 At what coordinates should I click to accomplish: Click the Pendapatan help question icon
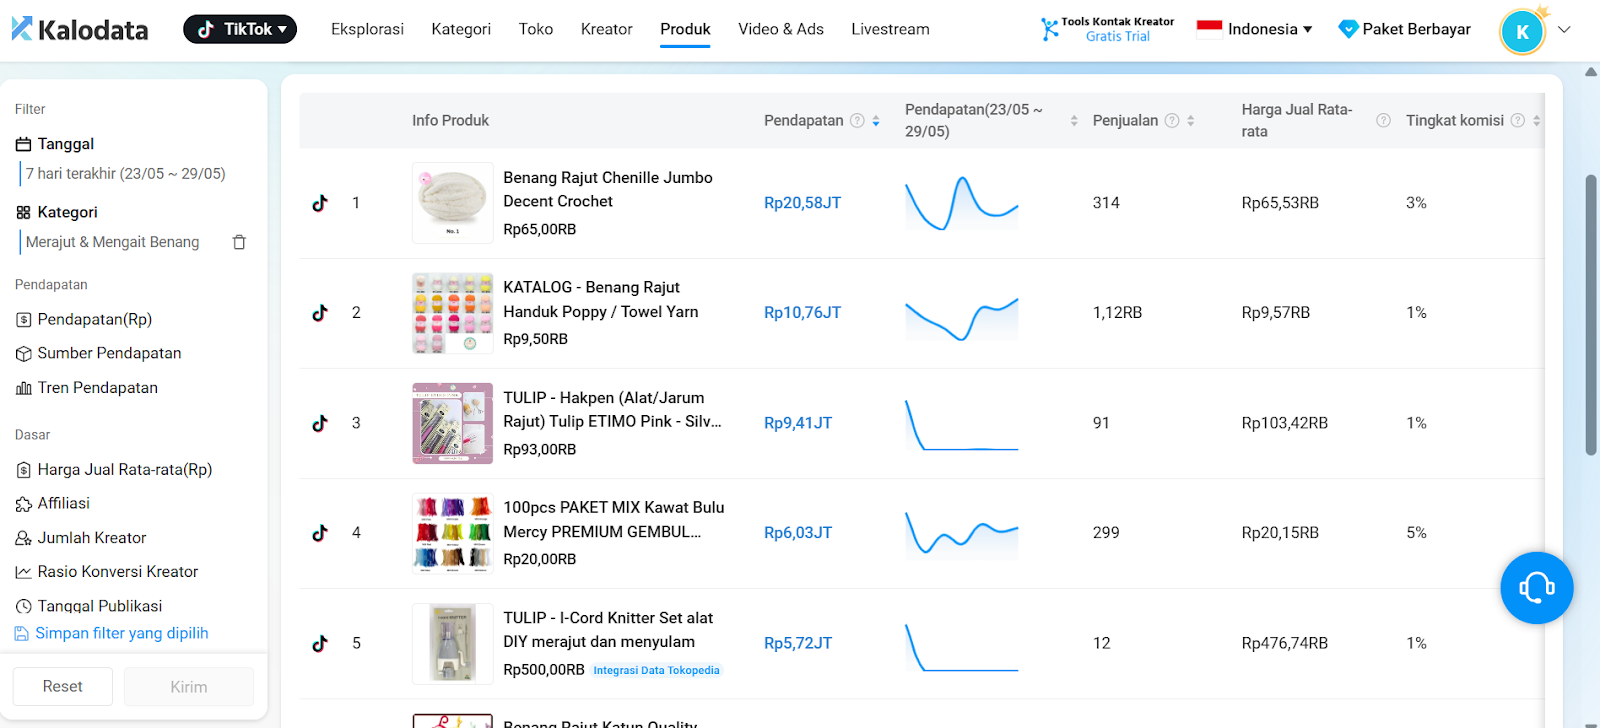(x=857, y=120)
